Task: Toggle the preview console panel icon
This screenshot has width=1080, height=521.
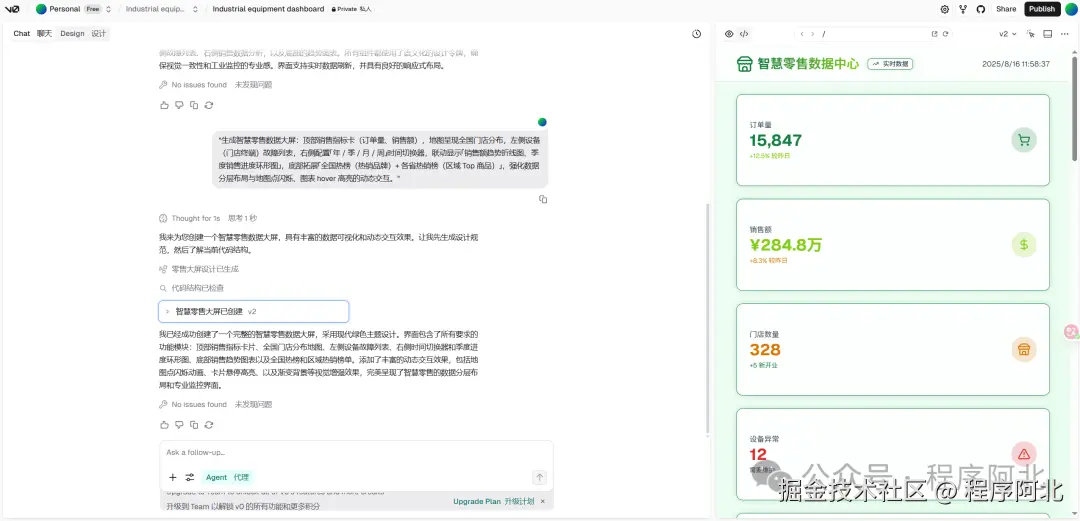Action: (x=1048, y=34)
